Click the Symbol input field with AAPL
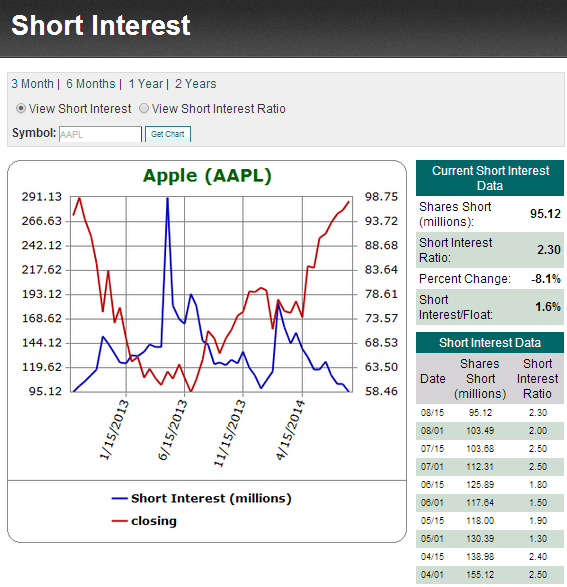The height and width of the screenshot is (587, 567). 100,134
